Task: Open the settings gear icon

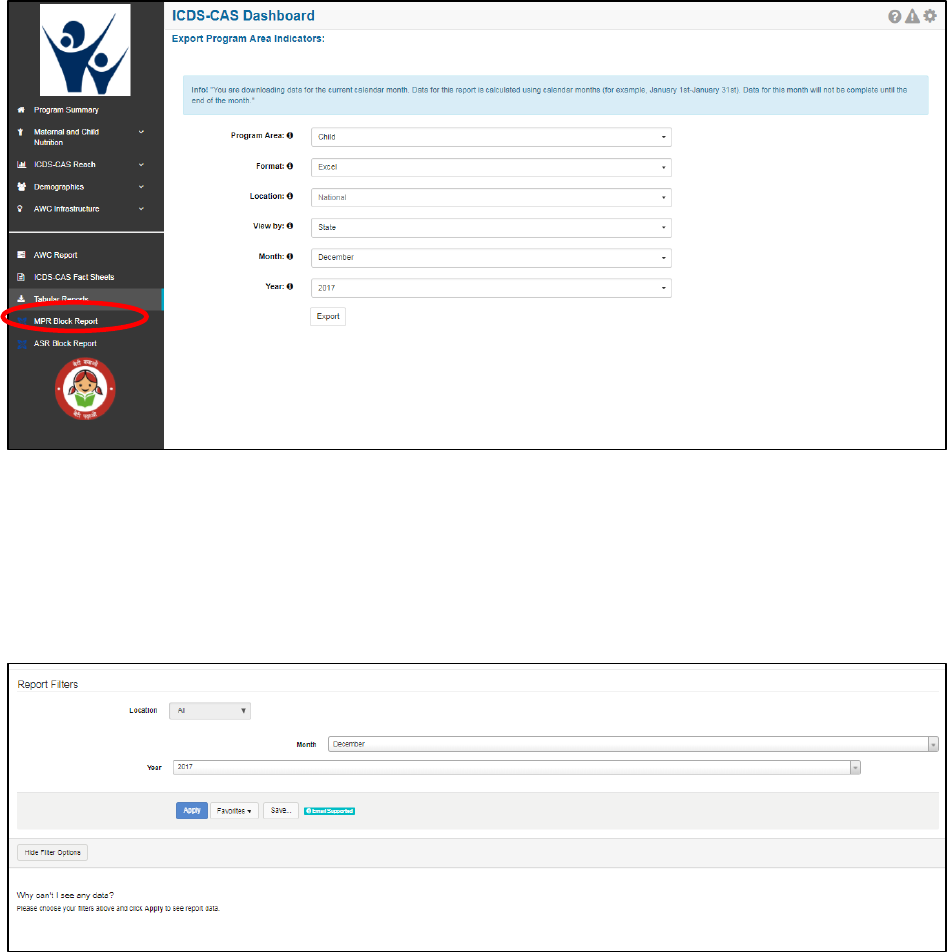Action: click(x=930, y=16)
